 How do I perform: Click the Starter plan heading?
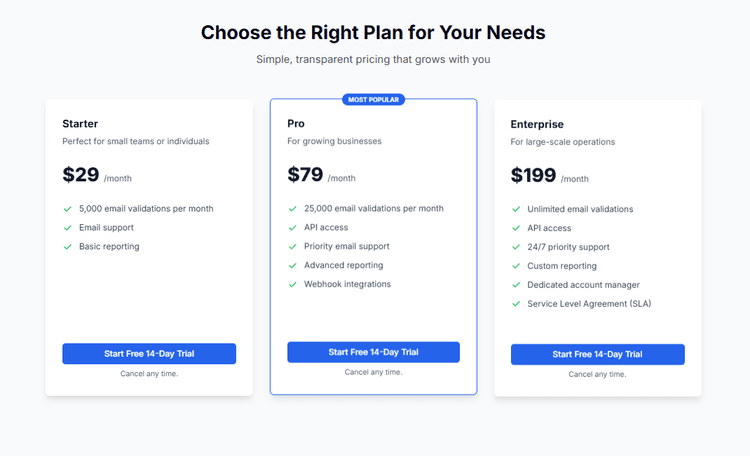[80, 124]
